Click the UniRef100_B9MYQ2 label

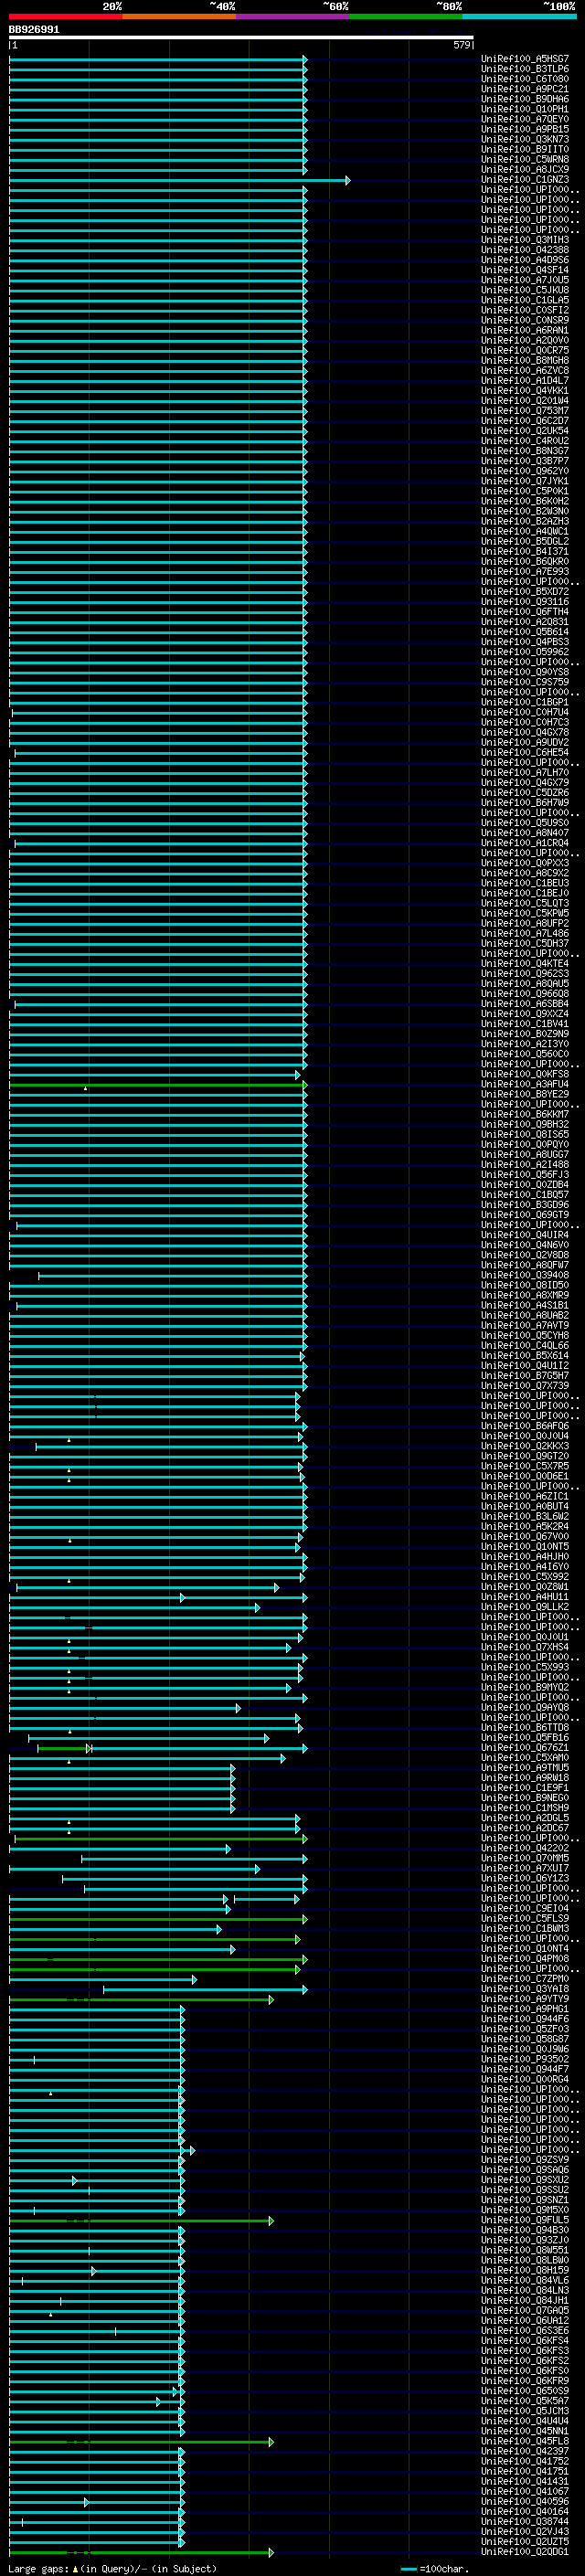tap(525, 1687)
